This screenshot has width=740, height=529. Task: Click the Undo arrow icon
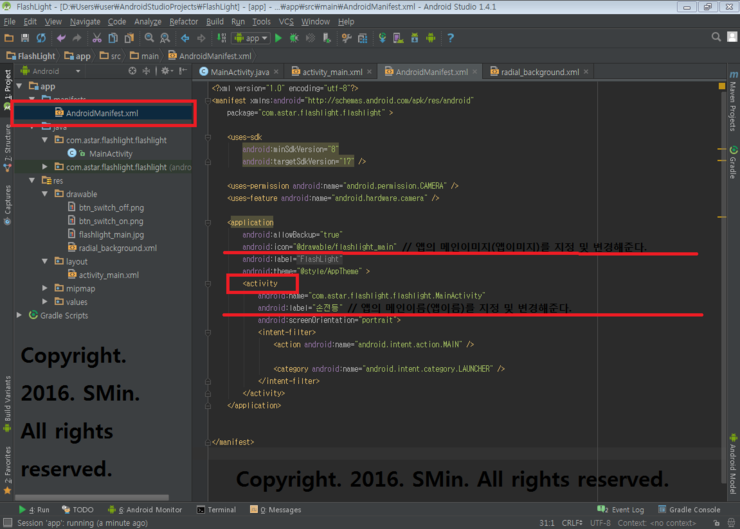61,38
